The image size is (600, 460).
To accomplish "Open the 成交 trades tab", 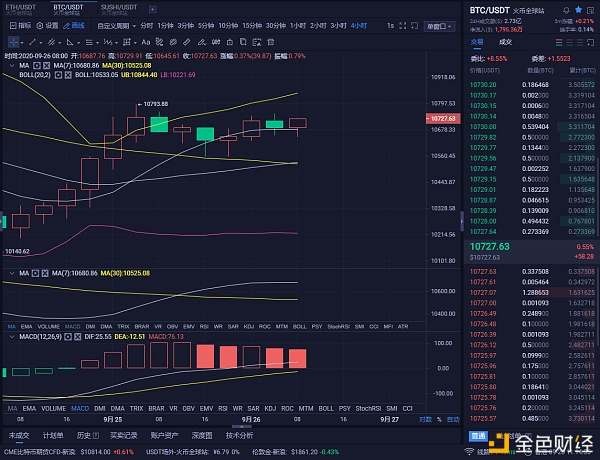I will click(505, 41).
